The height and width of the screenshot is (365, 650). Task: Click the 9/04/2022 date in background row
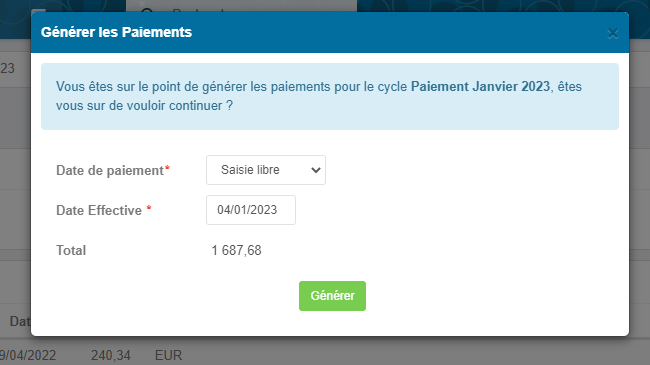click(28, 355)
